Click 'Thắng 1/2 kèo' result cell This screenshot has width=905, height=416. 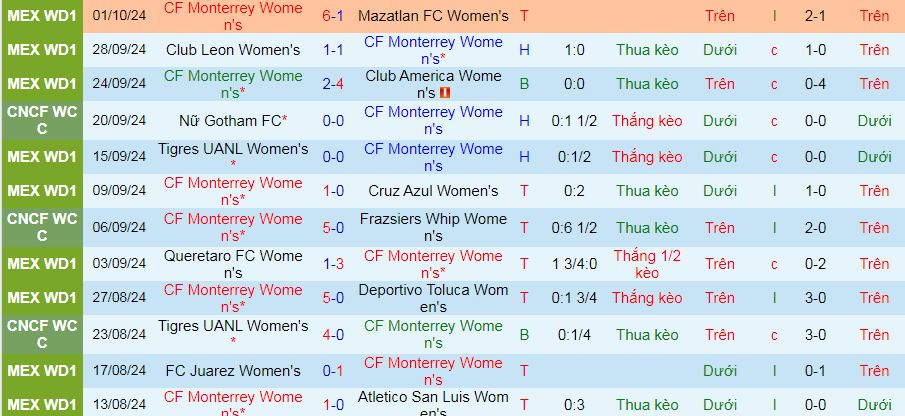(x=647, y=264)
